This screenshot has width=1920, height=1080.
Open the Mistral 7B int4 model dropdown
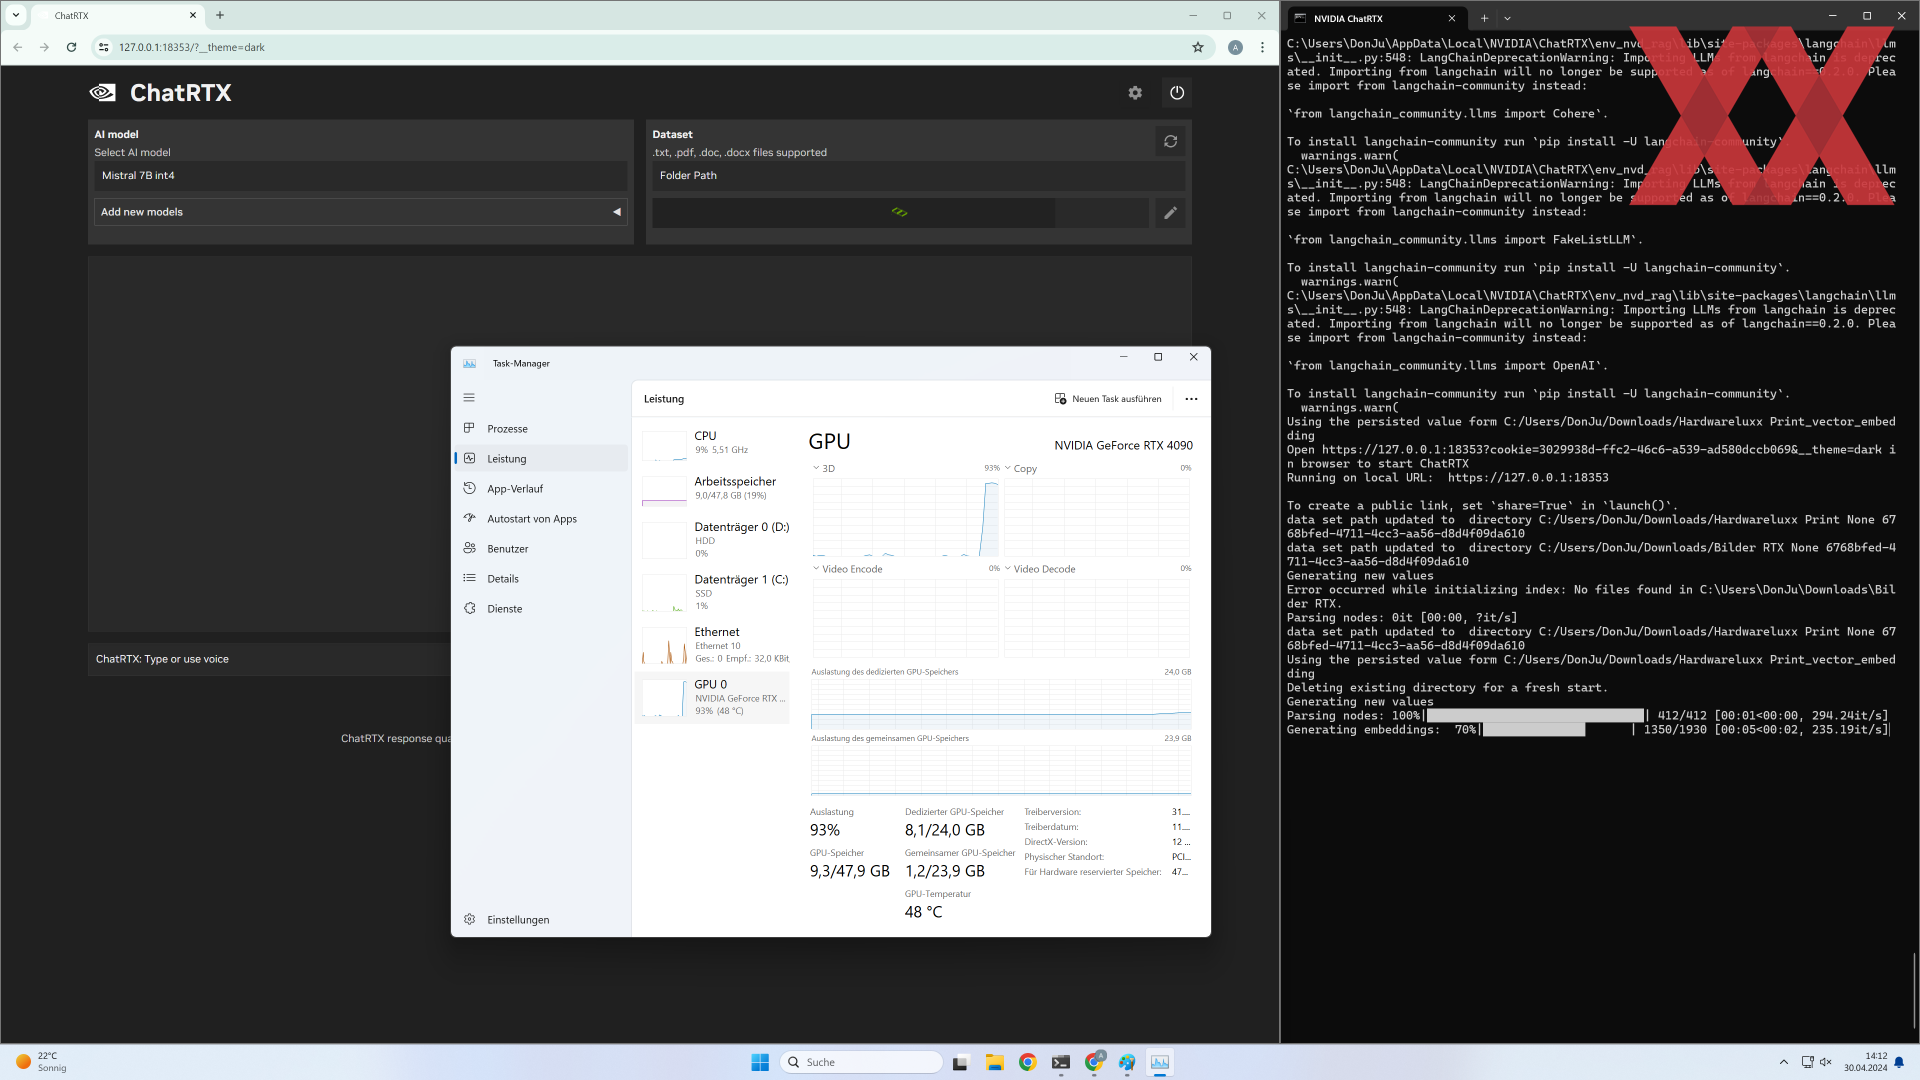point(360,176)
